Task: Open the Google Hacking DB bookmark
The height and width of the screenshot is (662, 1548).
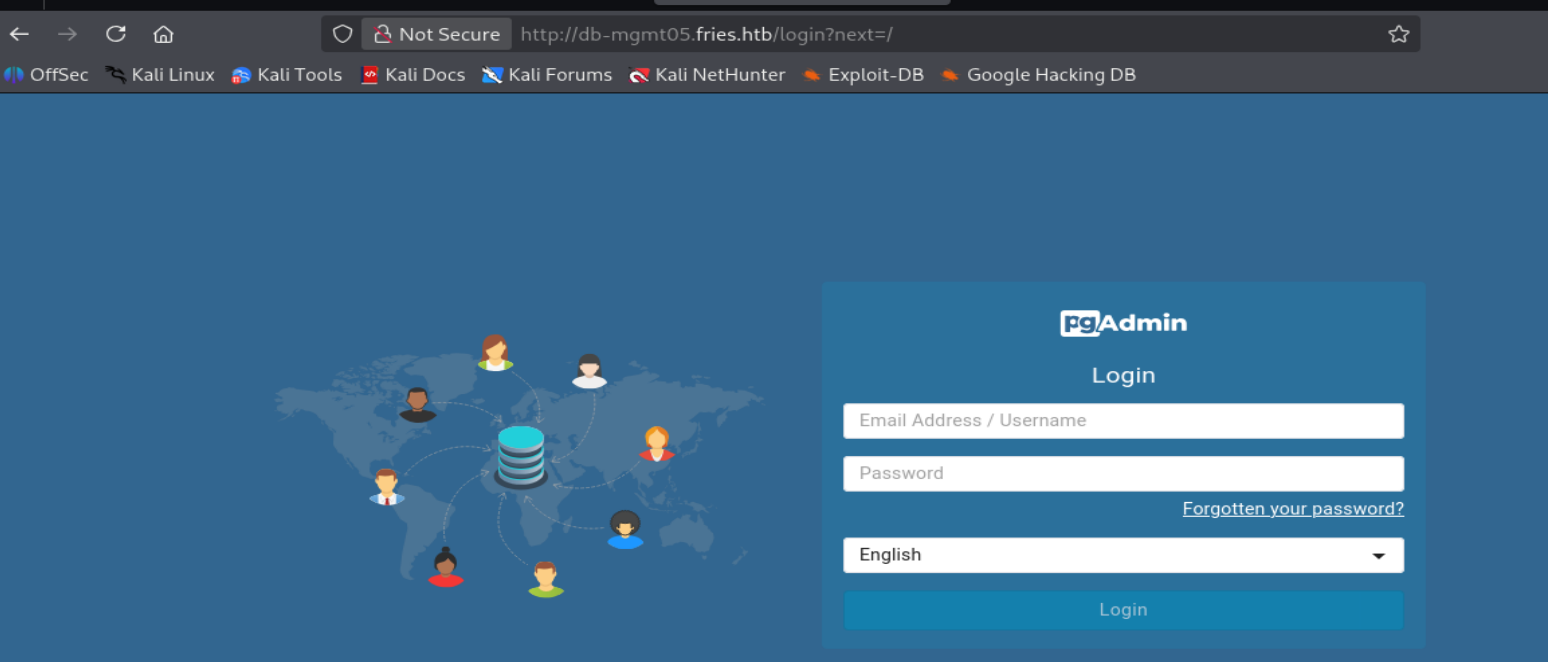Action: tap(1038, 75)
